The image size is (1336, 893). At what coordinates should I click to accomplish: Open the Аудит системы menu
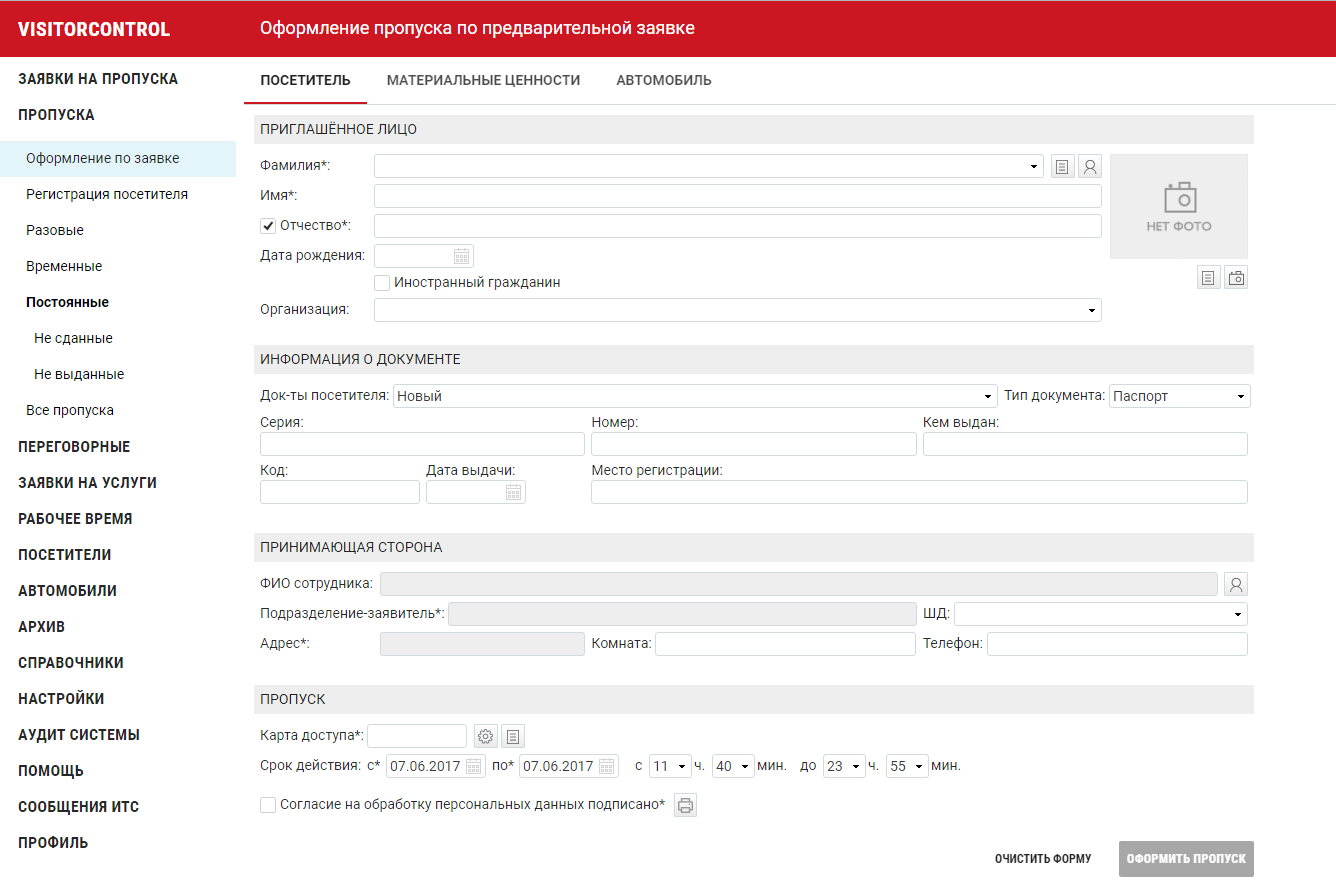(x=79, y=735)
